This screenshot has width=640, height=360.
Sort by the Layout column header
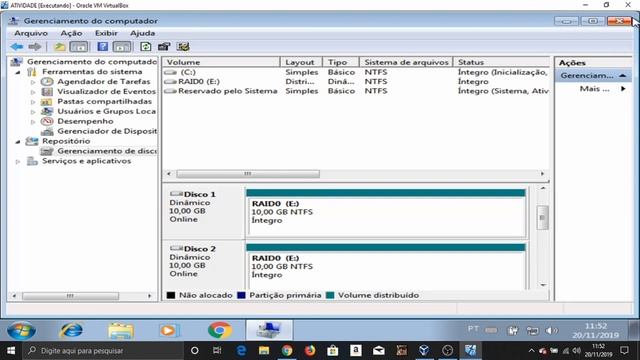tap(301, 62)
